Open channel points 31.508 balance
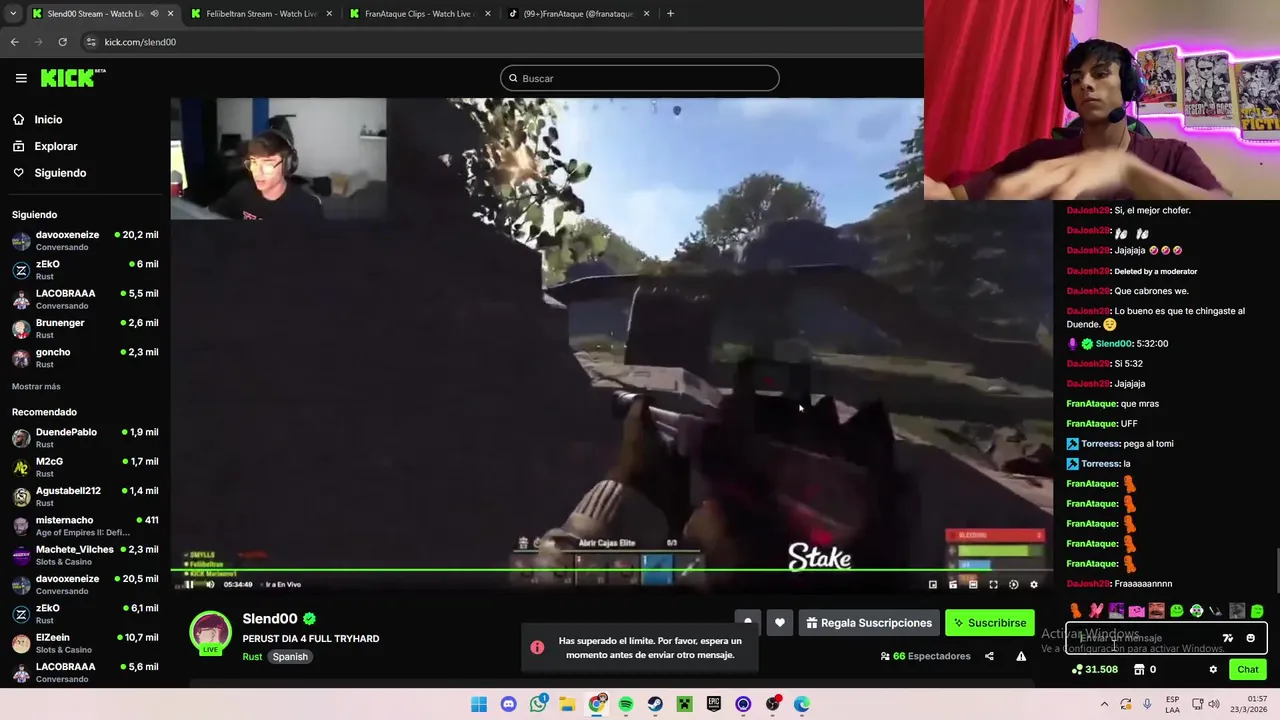This screenshot has height=720, width=1280. [1095, 670]
